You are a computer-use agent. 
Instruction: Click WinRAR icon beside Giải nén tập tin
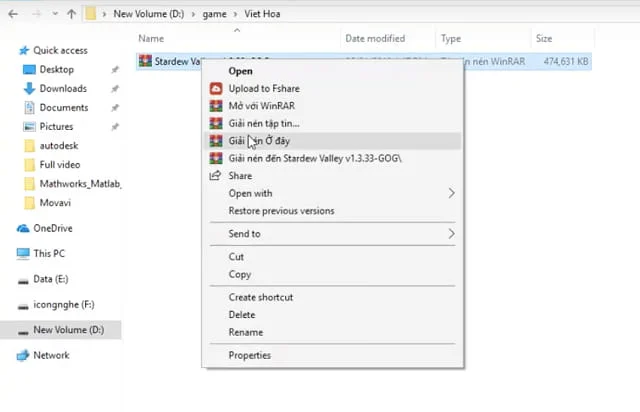point(216,123)
